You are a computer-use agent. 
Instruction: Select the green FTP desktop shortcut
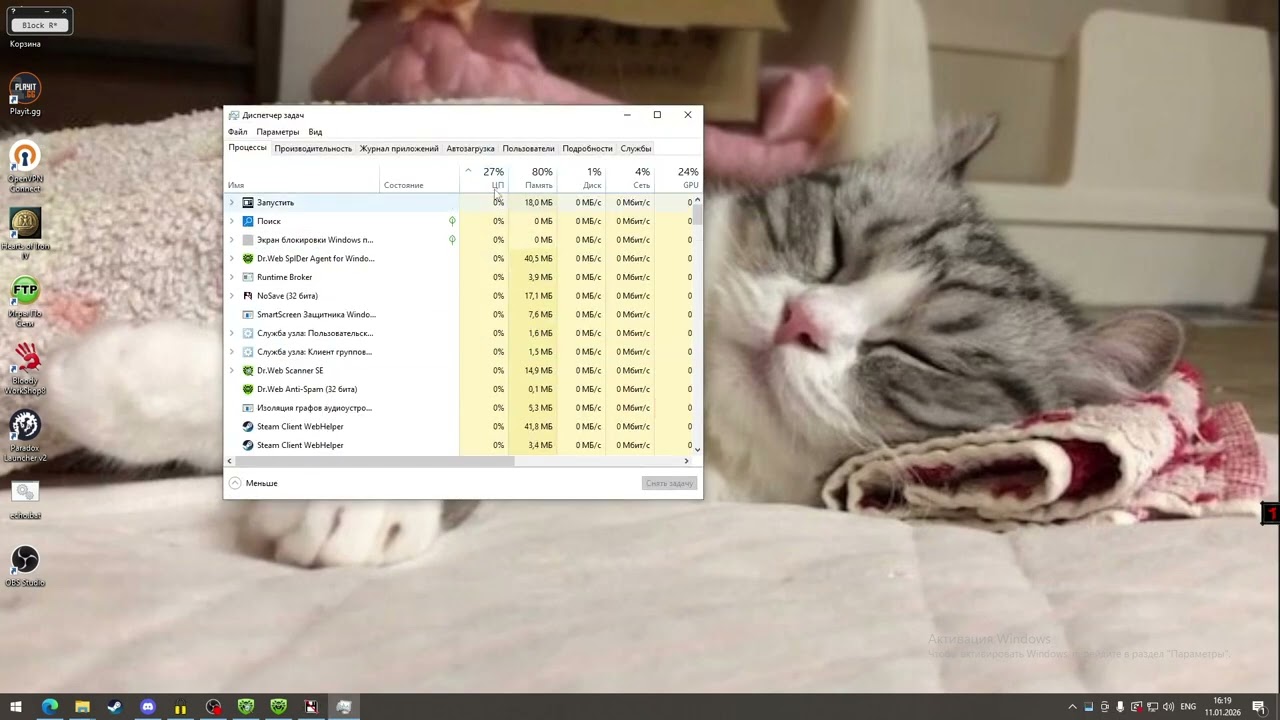pyautogui.click(x=25, y=302)
